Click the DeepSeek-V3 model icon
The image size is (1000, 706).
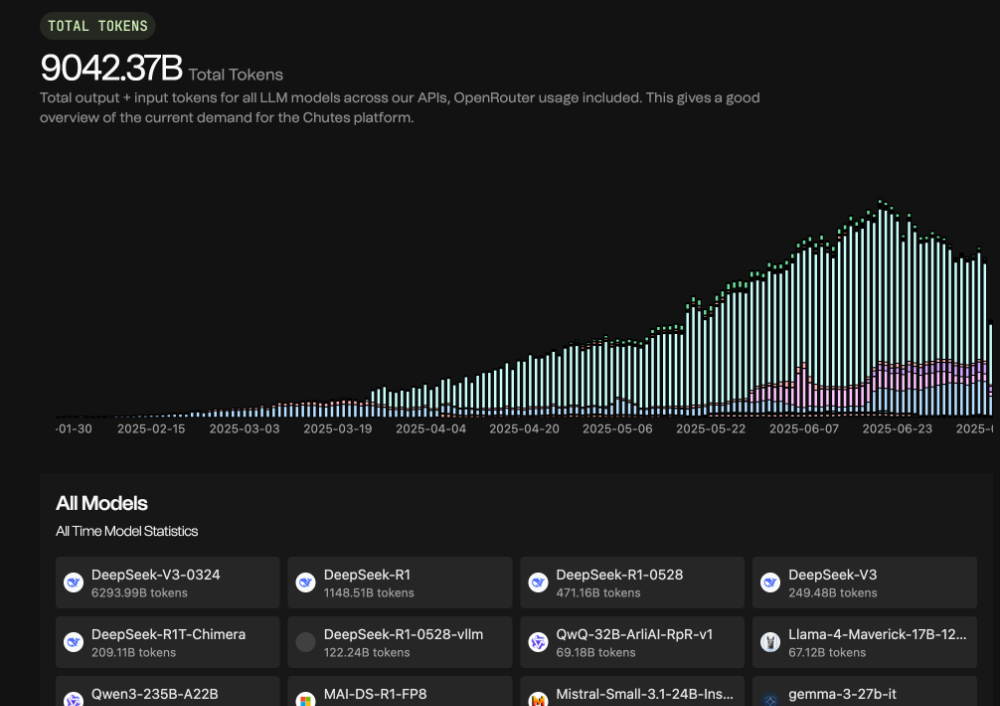coord(770,583)
